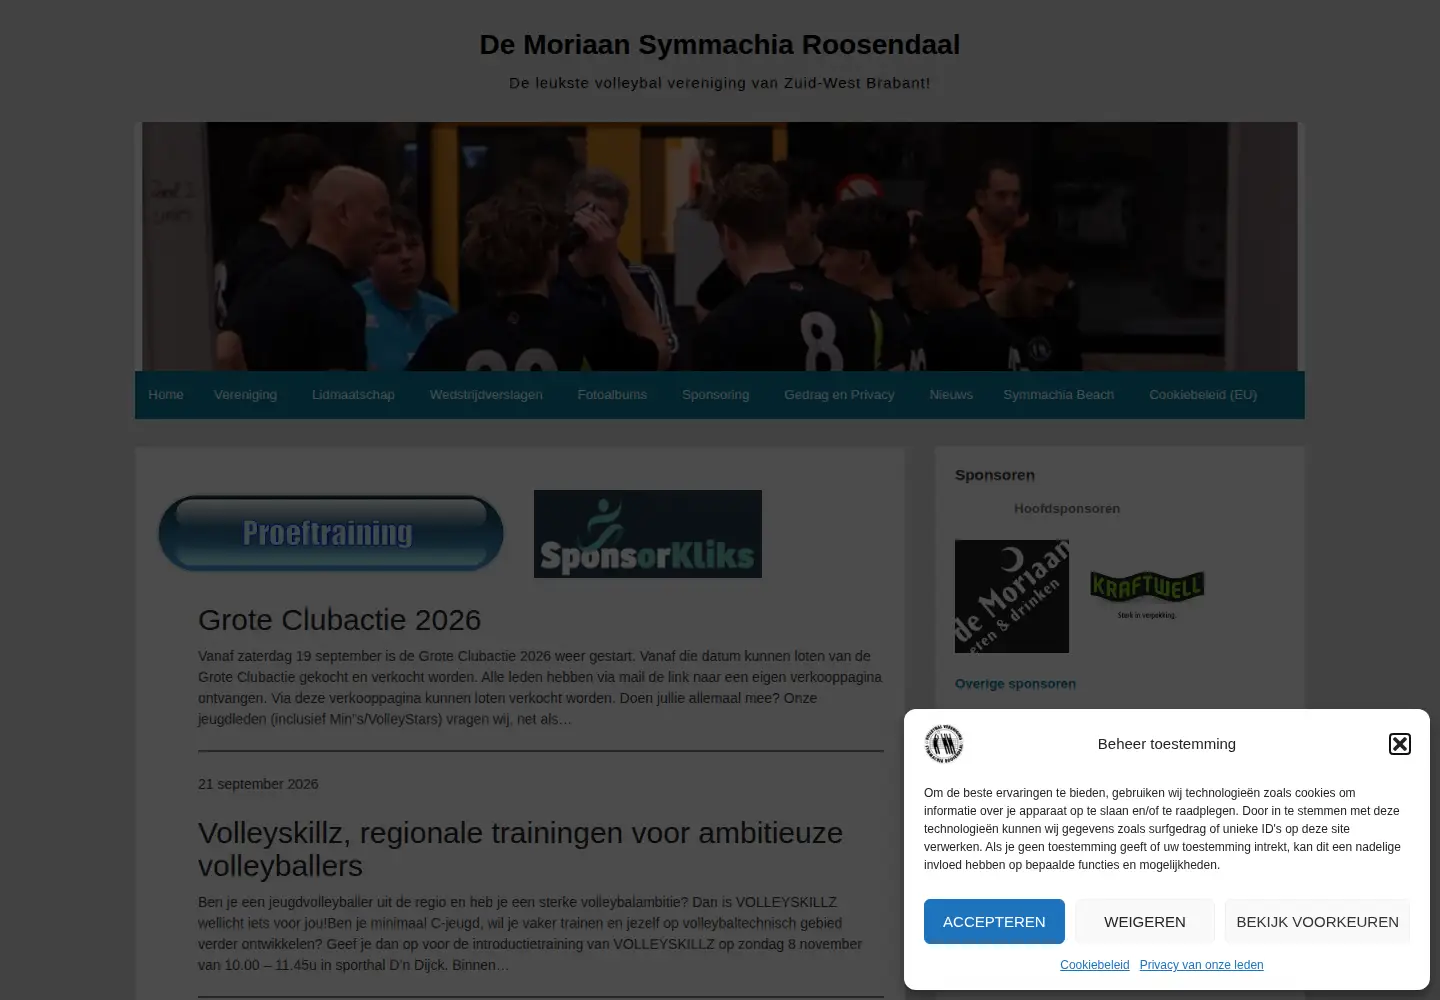Open Privacy van onze leden link
The width and height of the screenshot is (1440, 1000).
pos(1201,965)
